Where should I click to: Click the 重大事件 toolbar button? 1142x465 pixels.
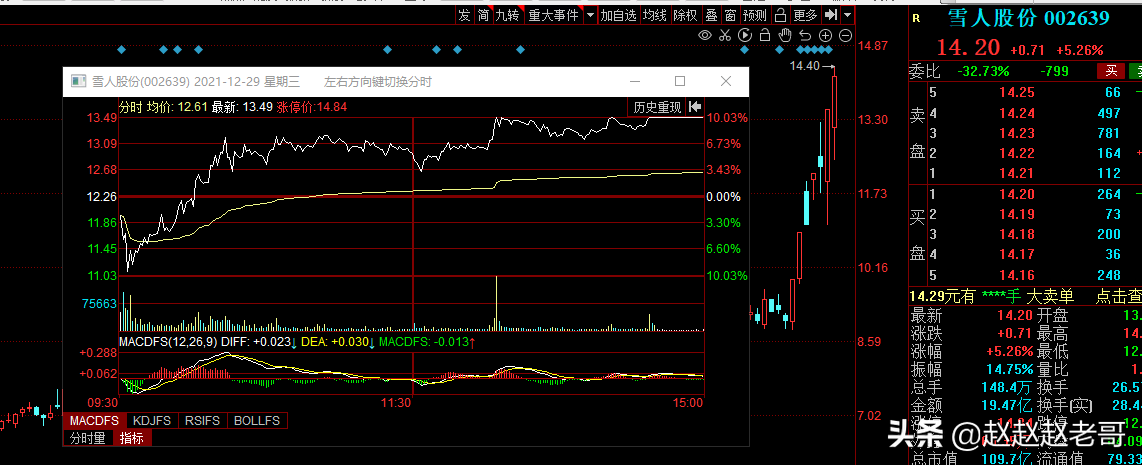(554, 15)
